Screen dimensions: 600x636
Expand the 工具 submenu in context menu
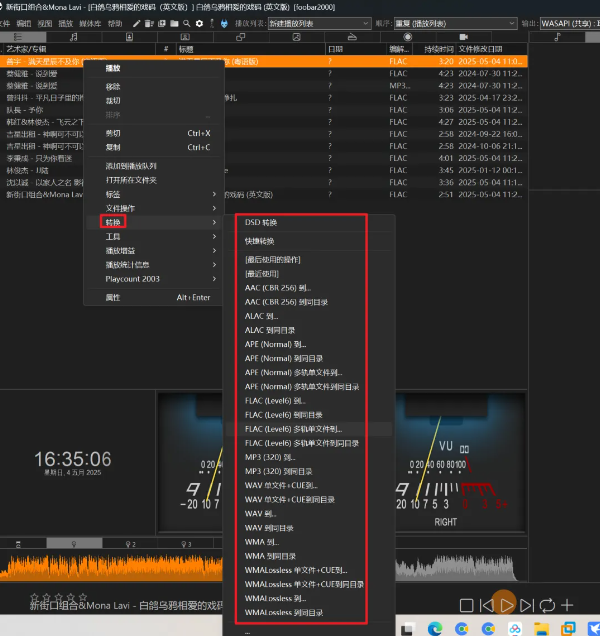154,236
